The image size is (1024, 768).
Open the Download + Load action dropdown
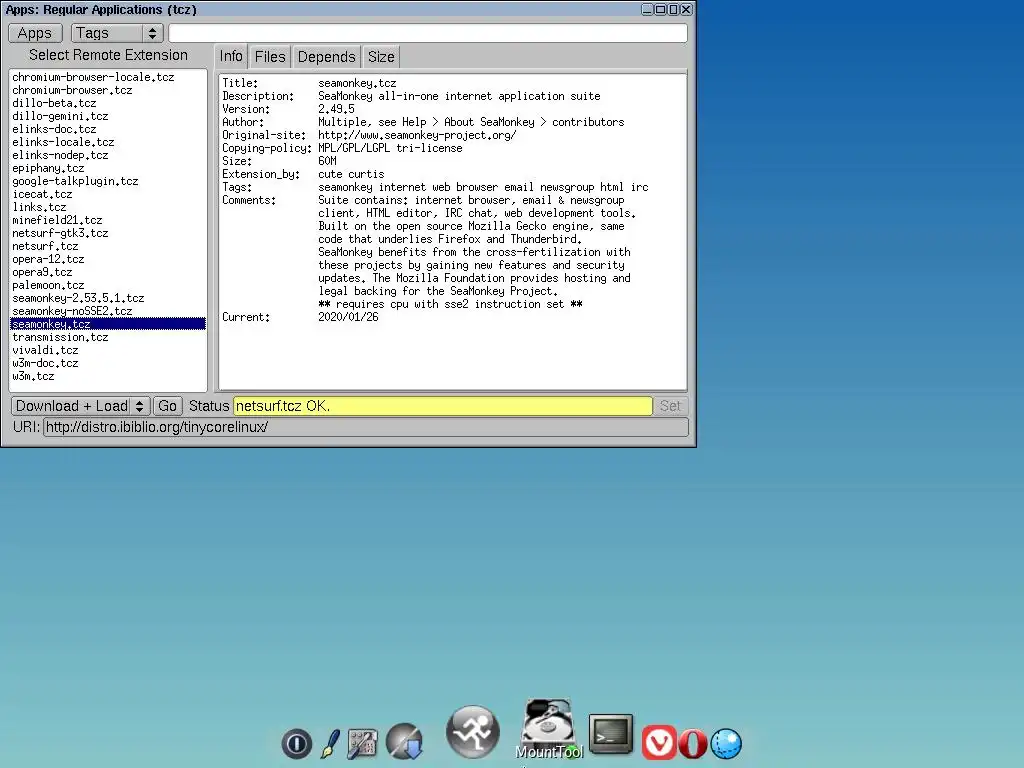click(80, 406)
